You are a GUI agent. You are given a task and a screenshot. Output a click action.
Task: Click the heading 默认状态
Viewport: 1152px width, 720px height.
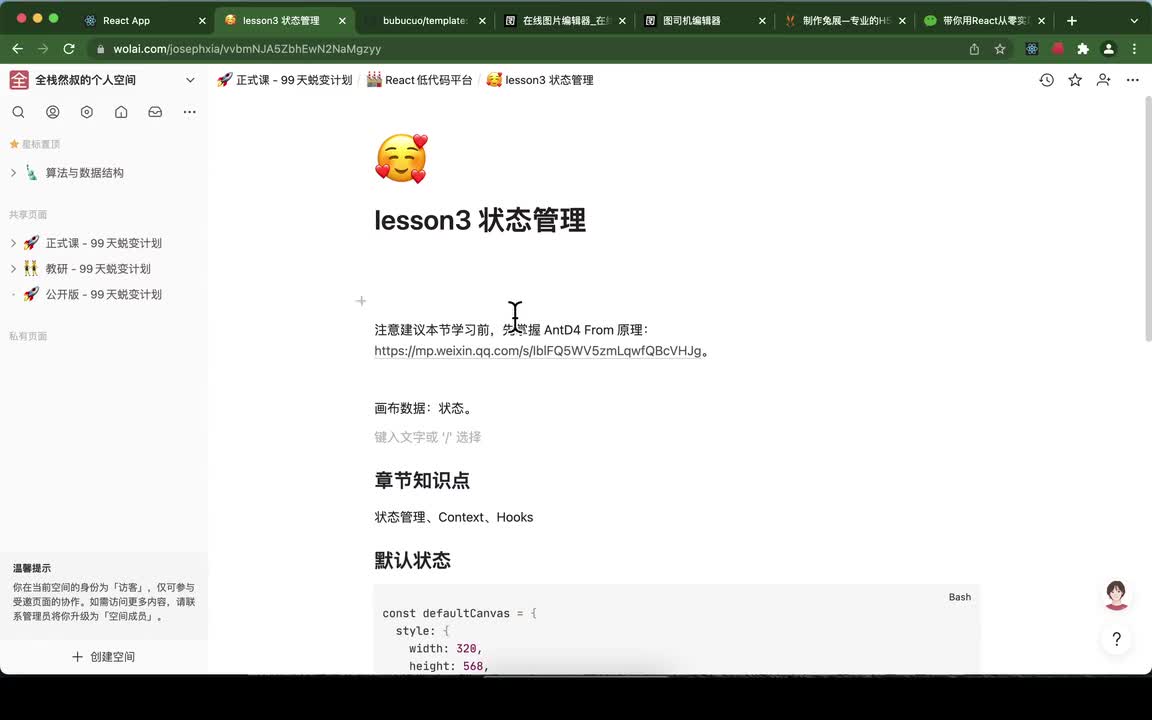click(412, 561)
